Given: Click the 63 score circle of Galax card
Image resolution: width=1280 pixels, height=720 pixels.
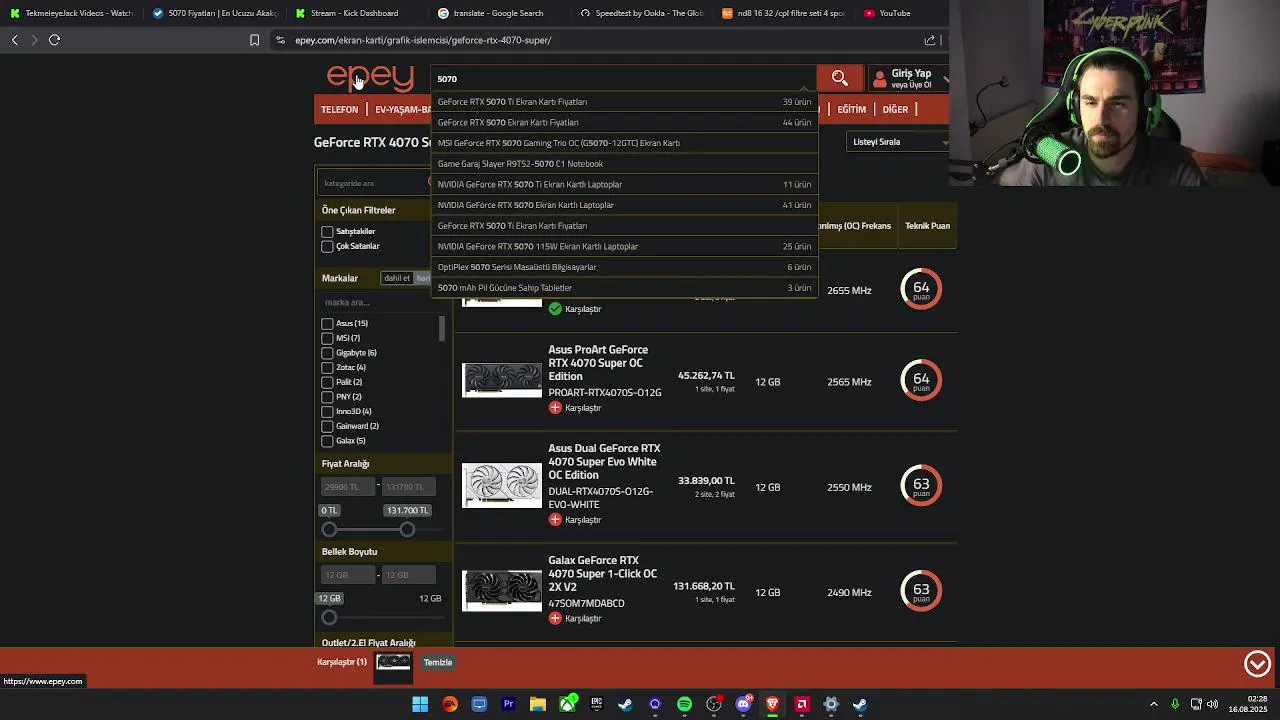Looking at the screenshot, I should pos(921,591).
